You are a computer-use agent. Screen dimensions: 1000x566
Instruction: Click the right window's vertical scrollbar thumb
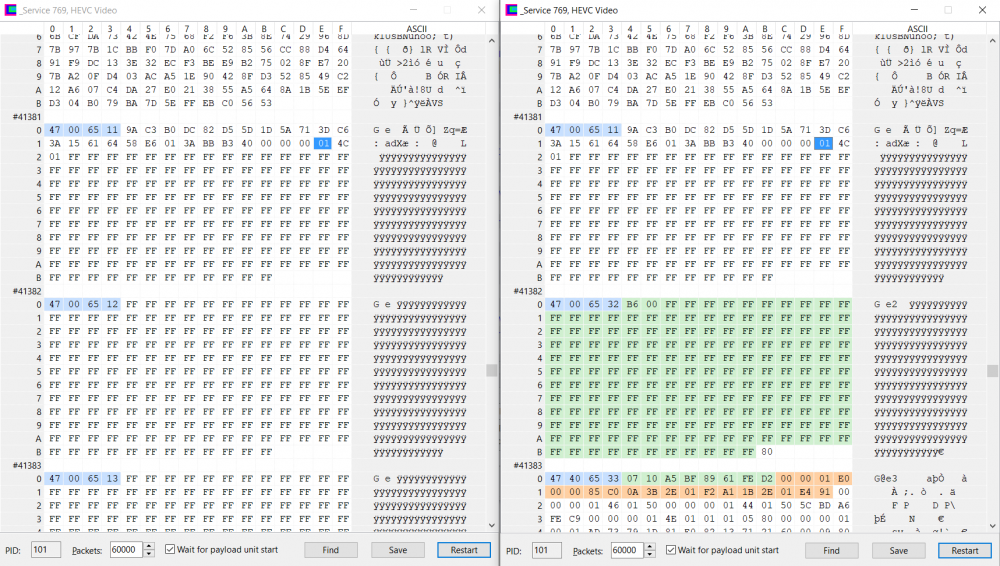pyautogui.click(x=992, y=370)
